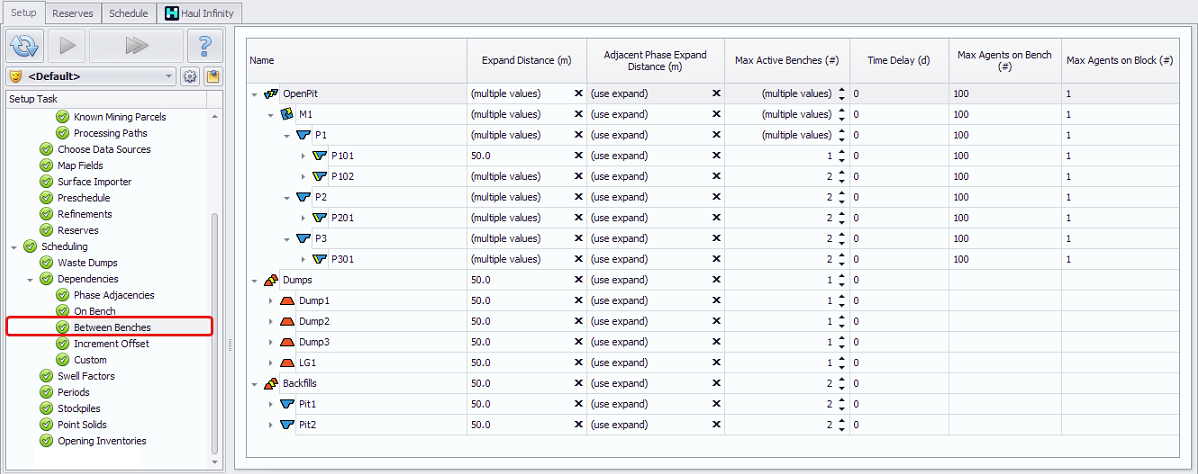Click the Time Delay field for Pit1

[898, 404]
